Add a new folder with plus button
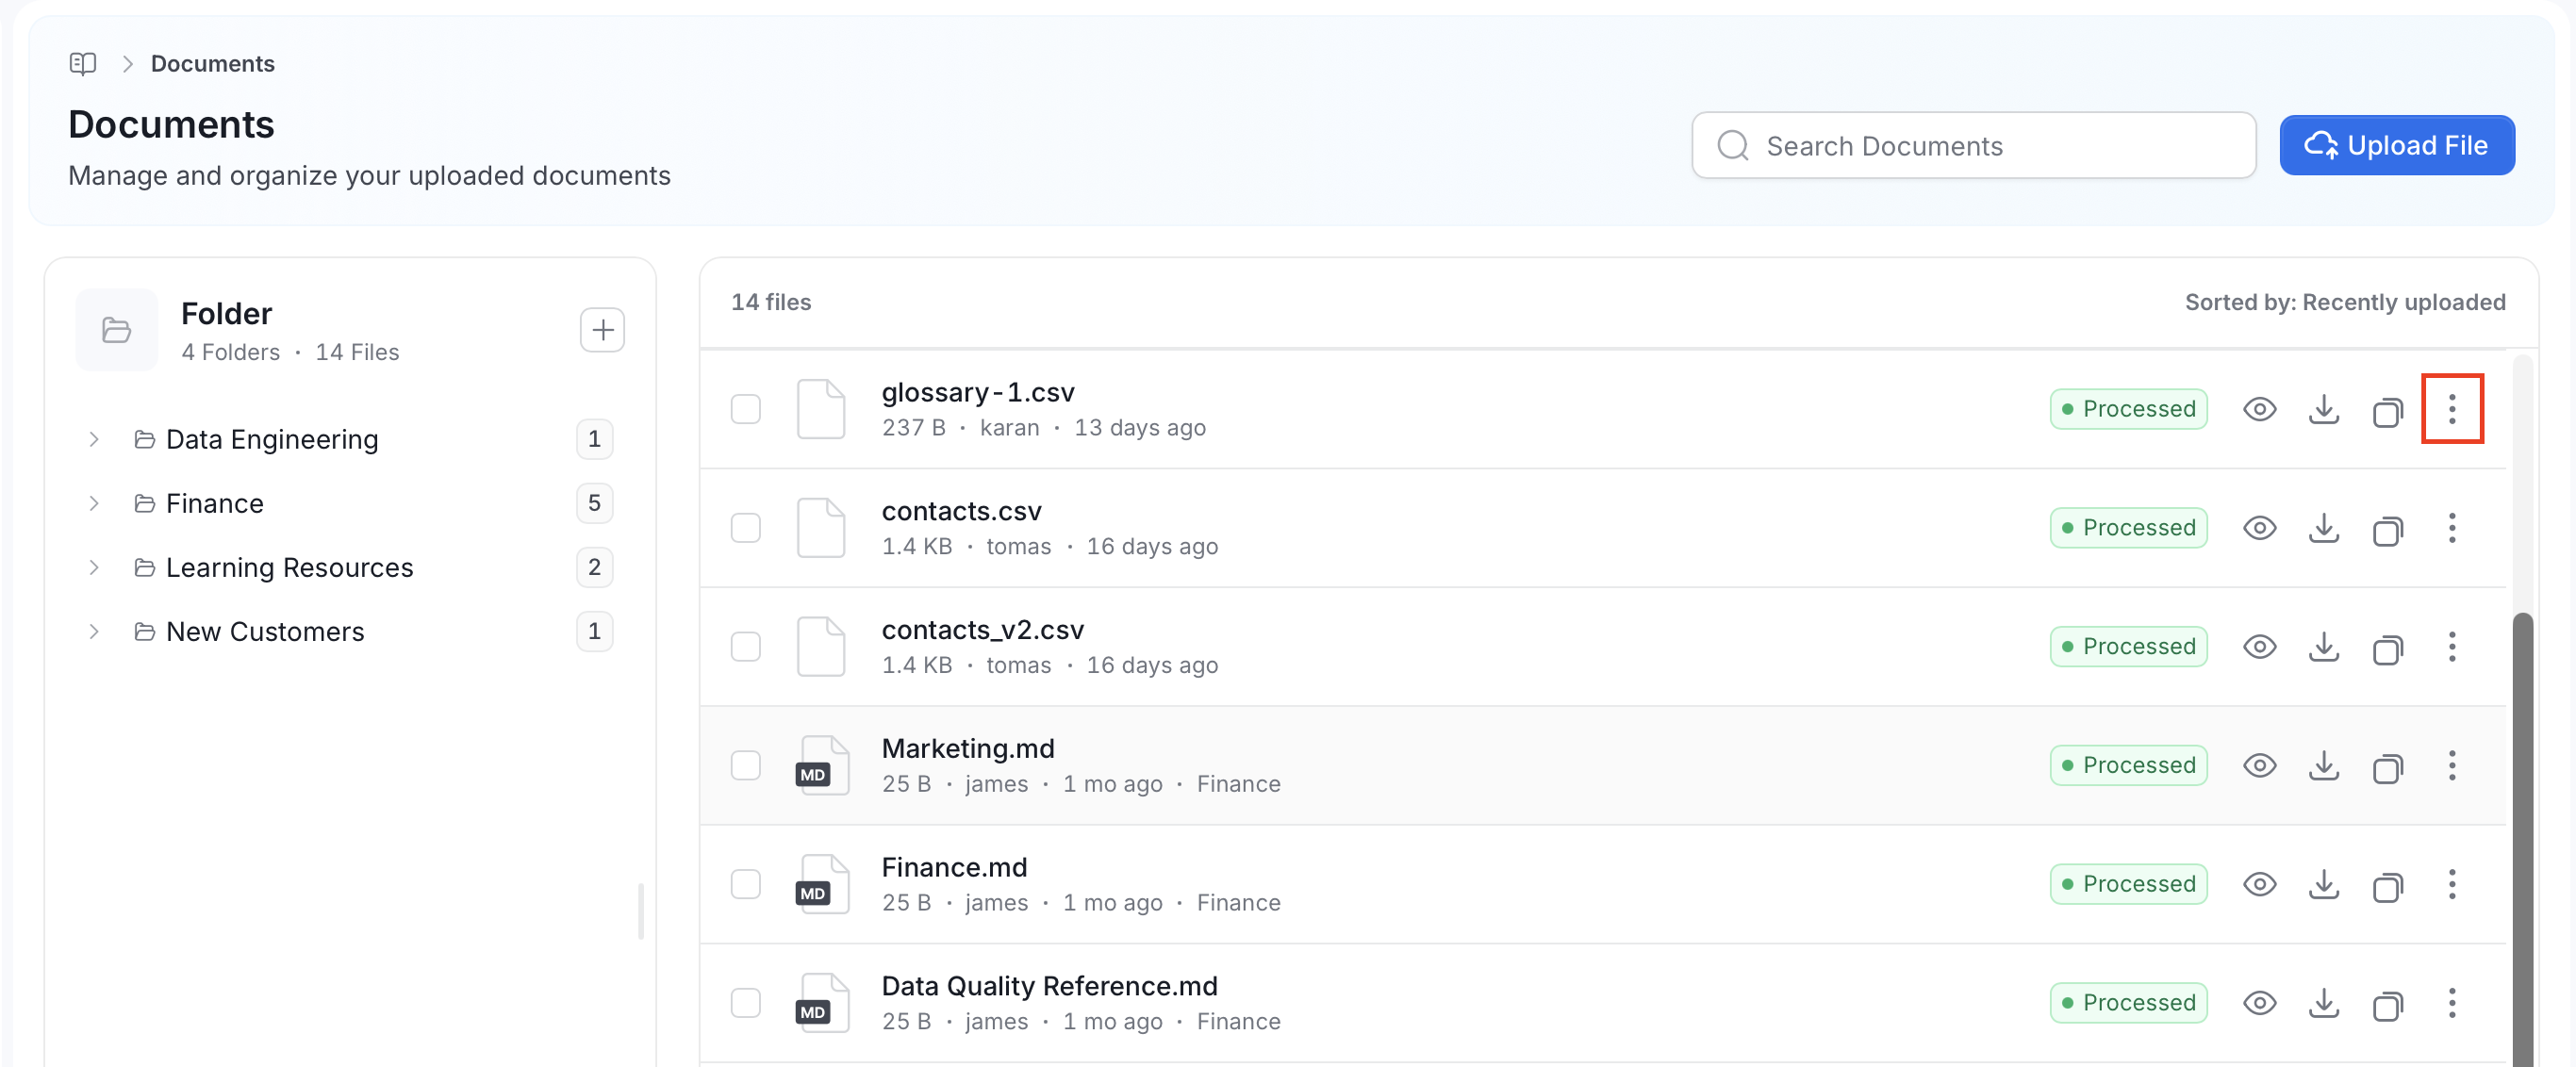Image resolution: width=2576 pixels, height=1067 pixels. [x=602, y=330]
